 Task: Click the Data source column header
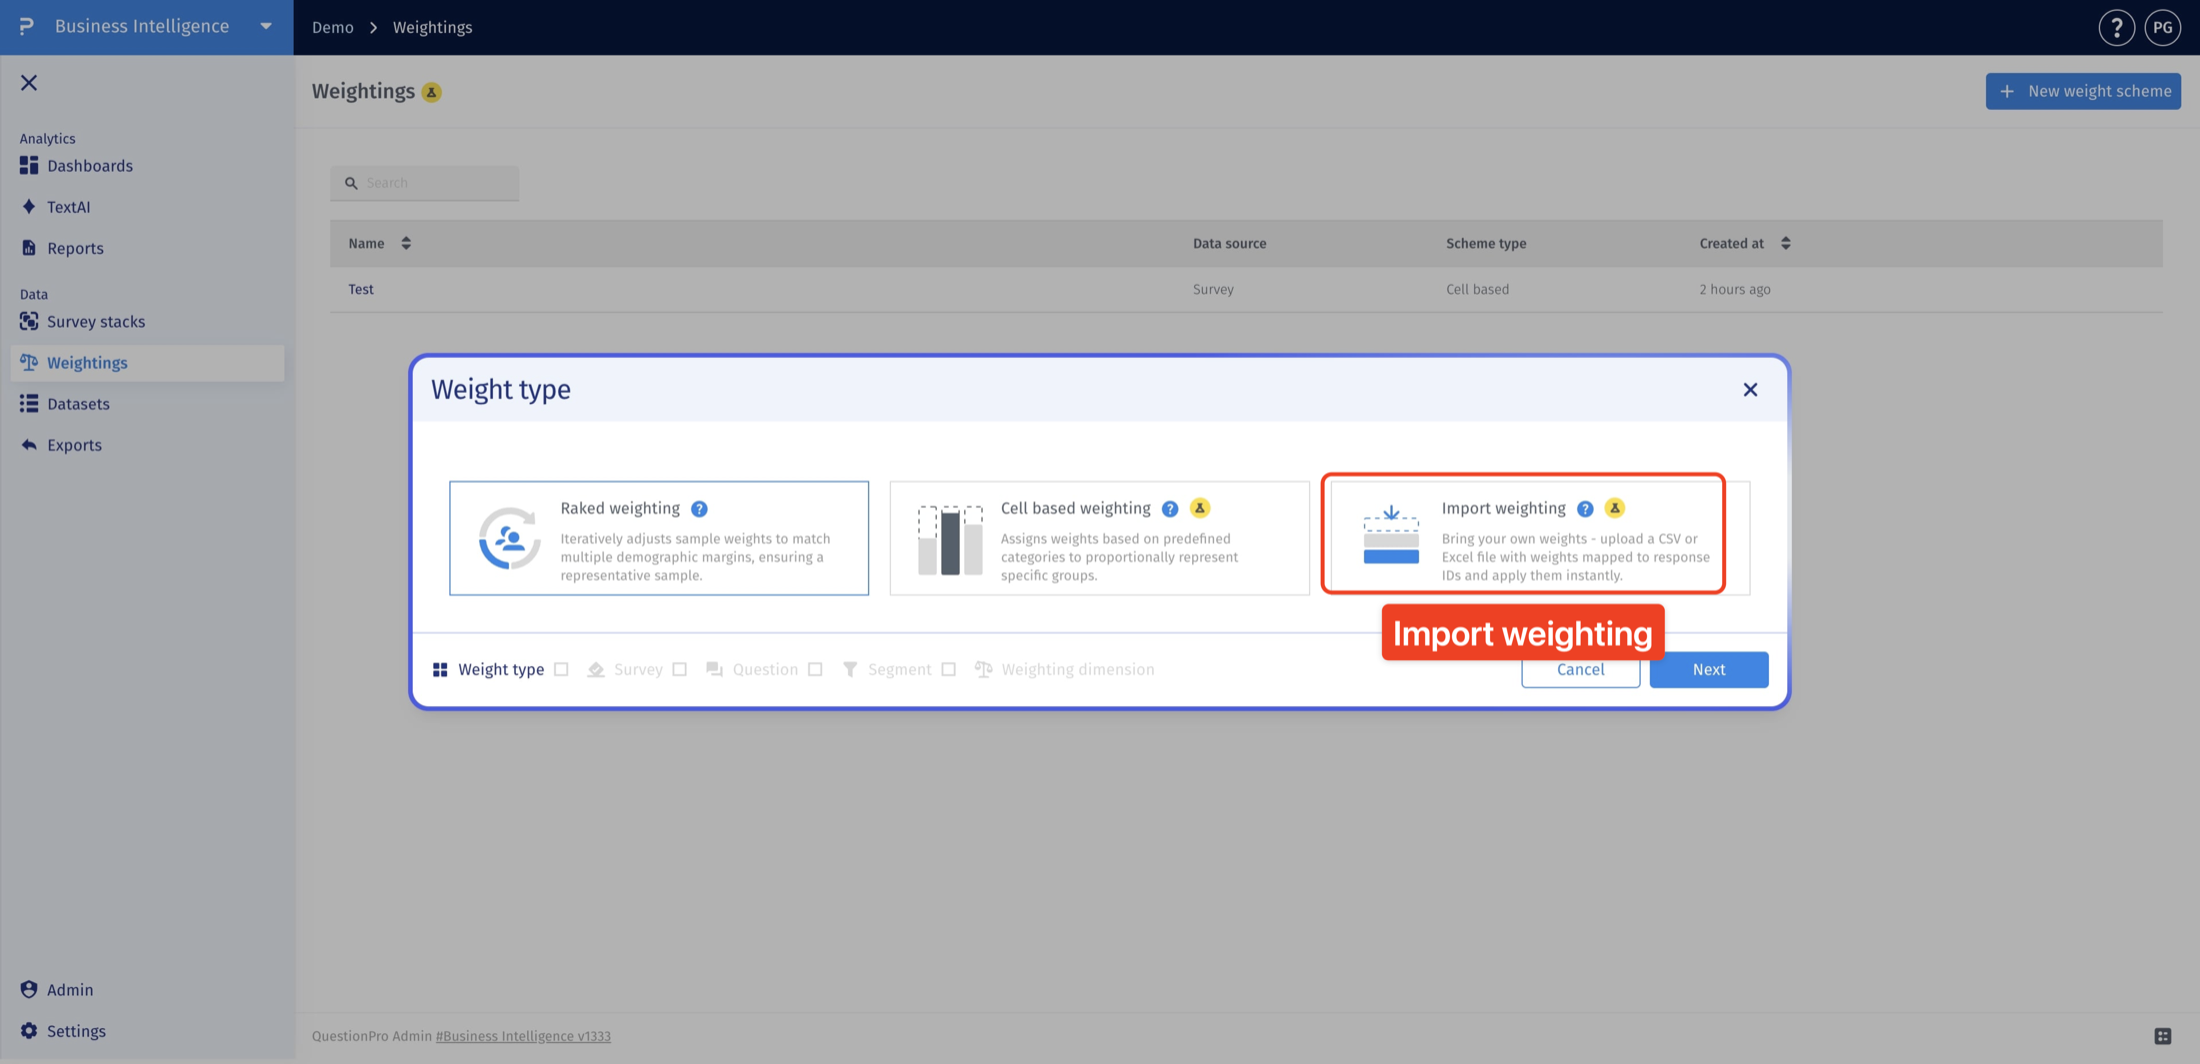pos(1229,243)
